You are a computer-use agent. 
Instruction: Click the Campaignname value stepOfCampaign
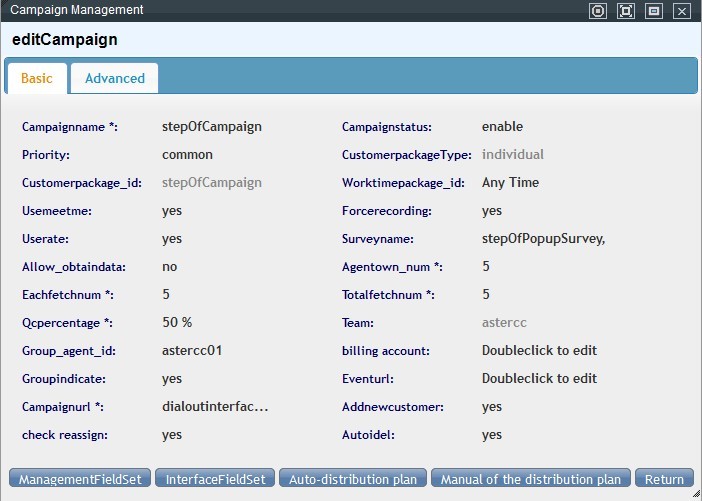[212, 127]
